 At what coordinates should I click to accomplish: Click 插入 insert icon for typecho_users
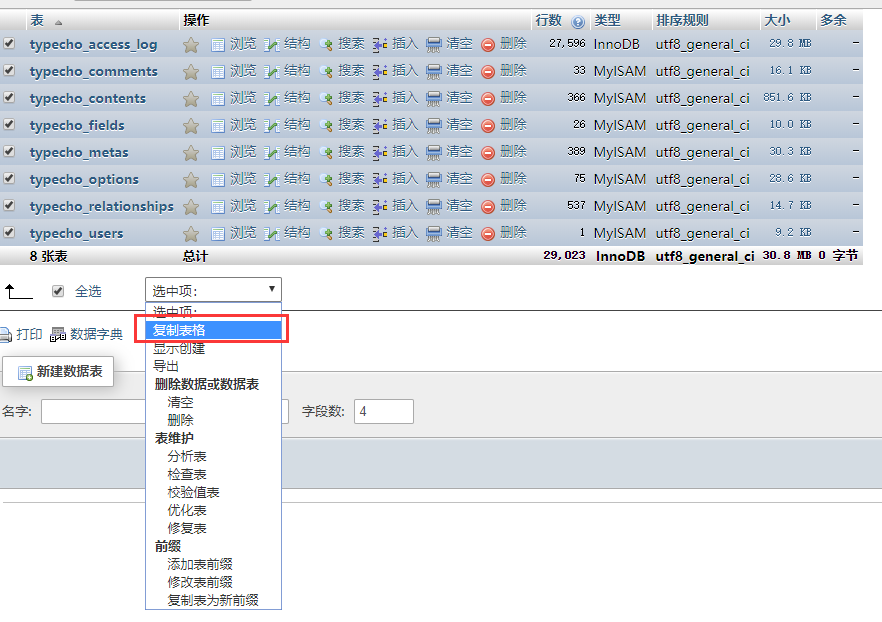coord(380,234)
